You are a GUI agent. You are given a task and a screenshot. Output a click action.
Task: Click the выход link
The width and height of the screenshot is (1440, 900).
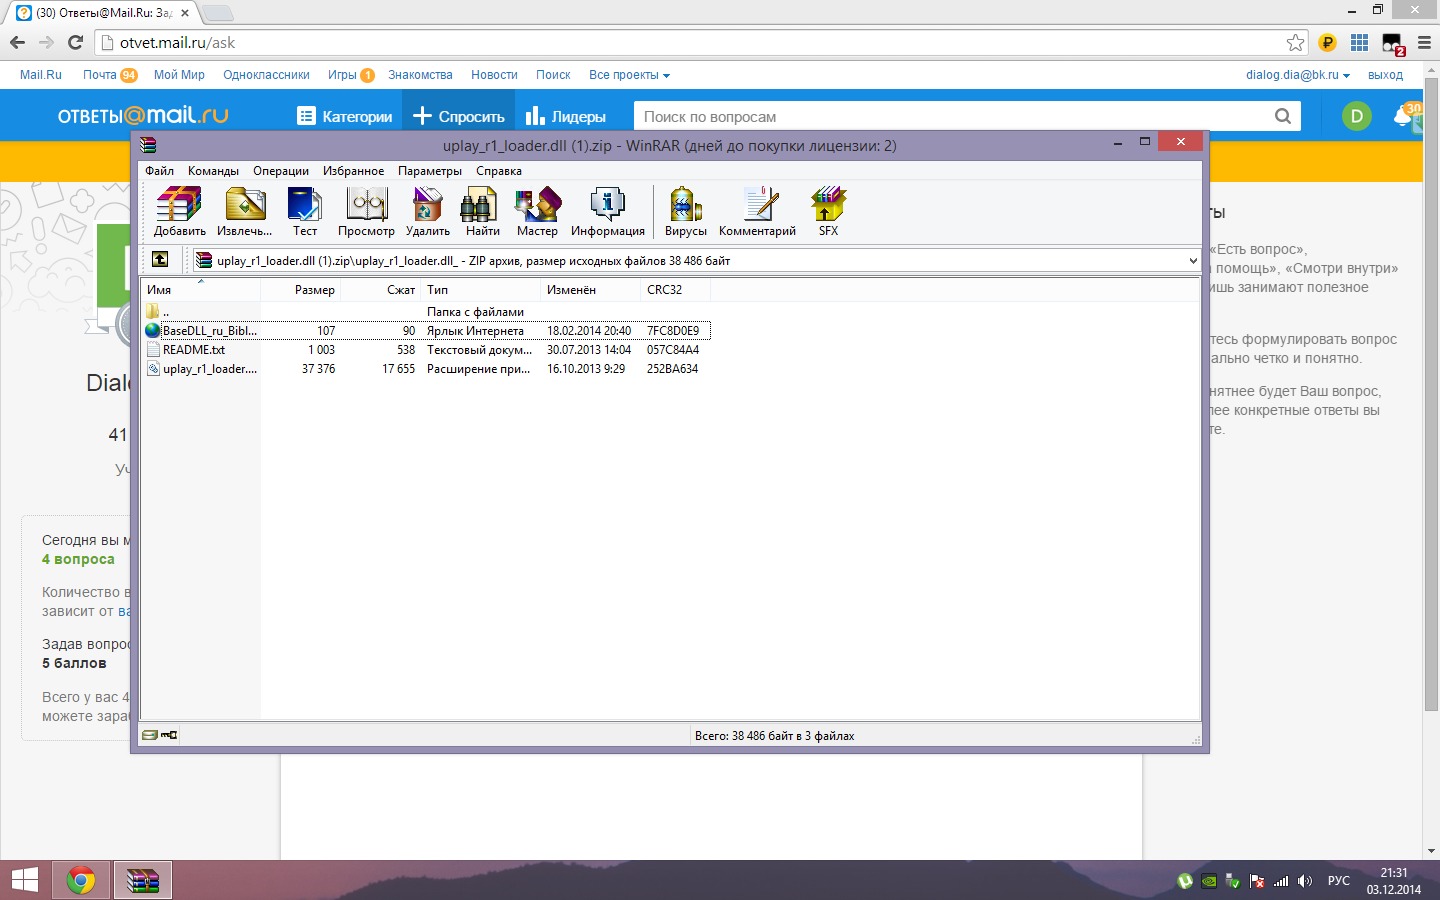(1385, 75)
